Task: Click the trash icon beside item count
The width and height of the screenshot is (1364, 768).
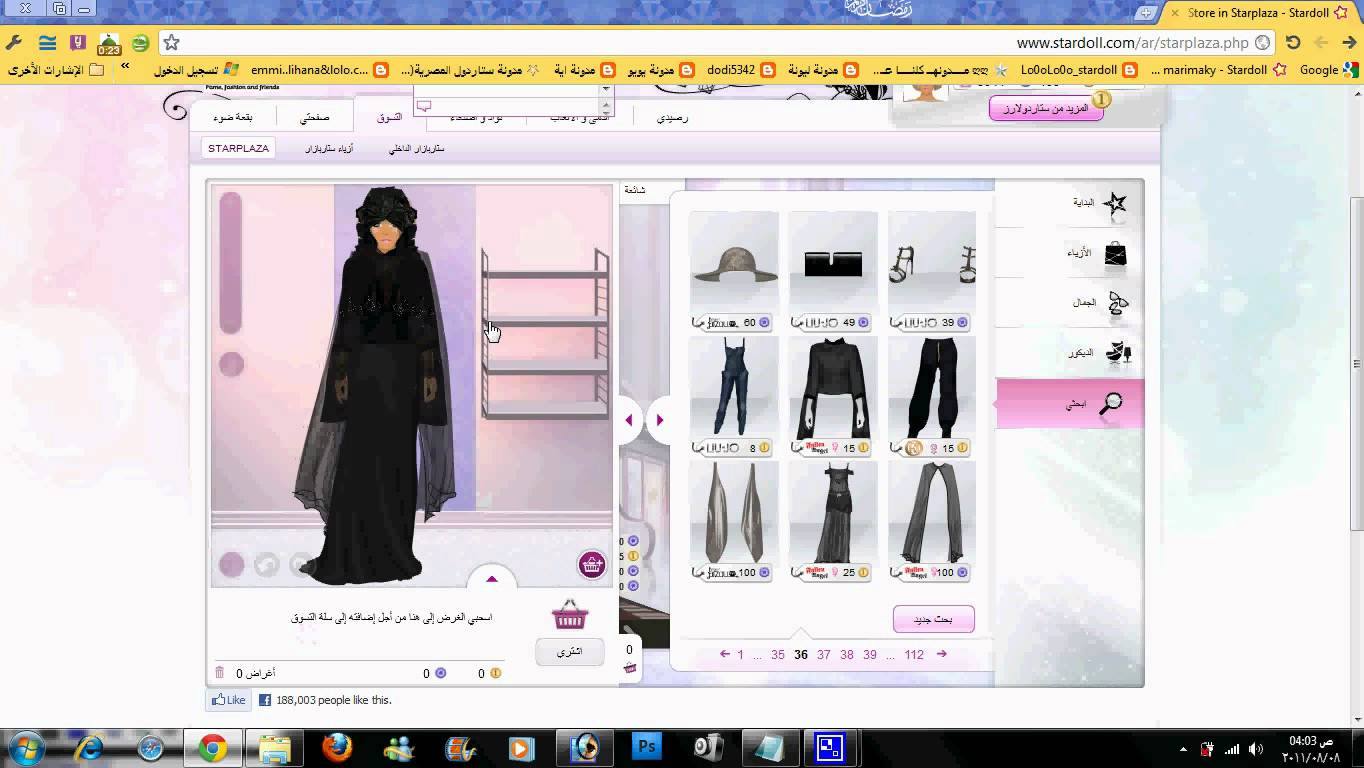Action: click(x=220, y=673)
